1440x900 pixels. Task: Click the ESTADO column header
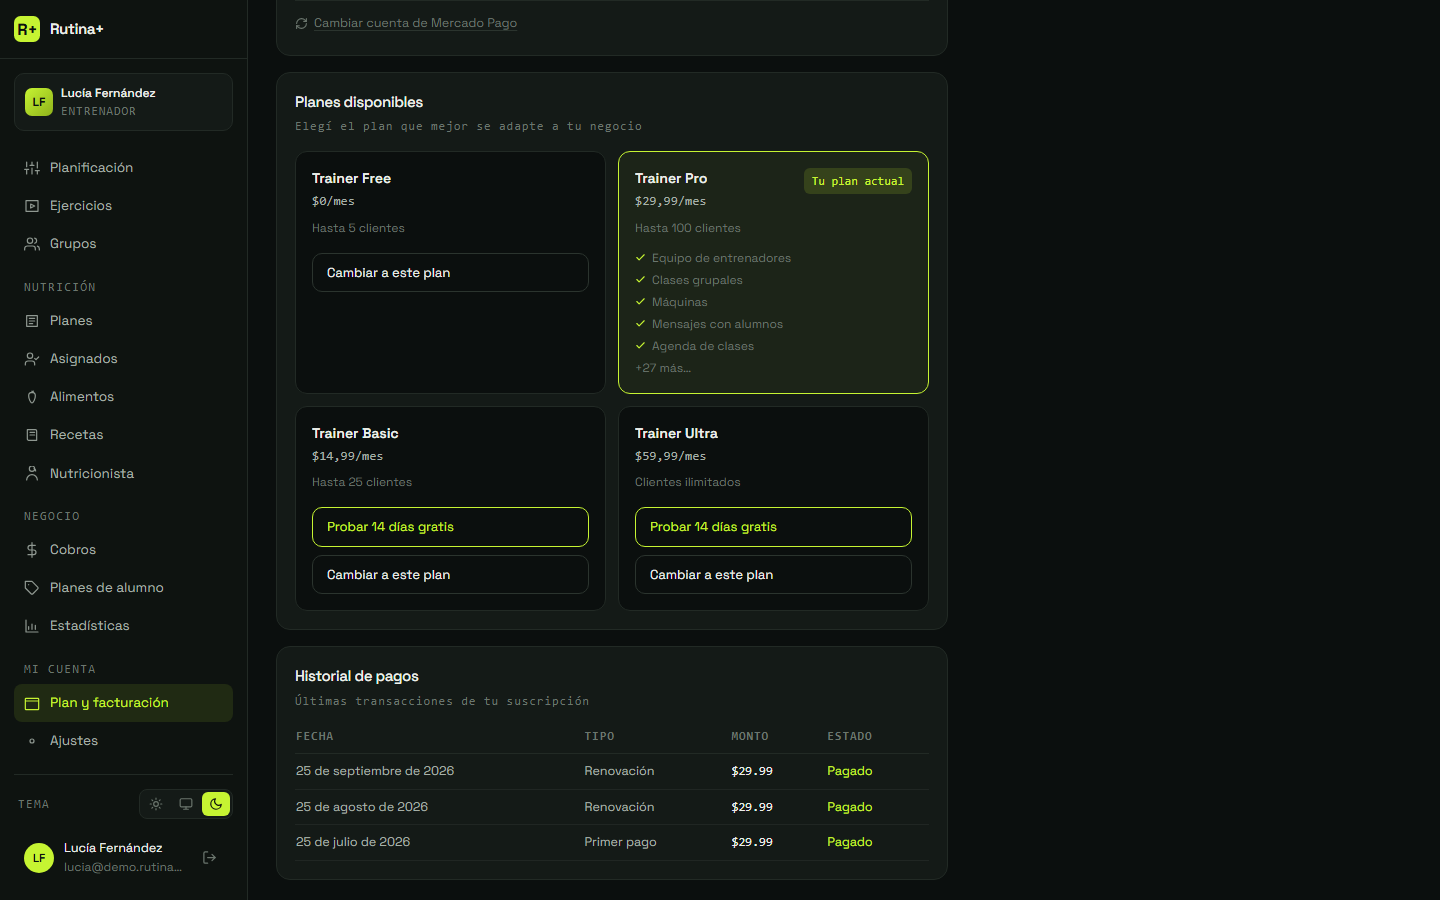tap(849, 737)
